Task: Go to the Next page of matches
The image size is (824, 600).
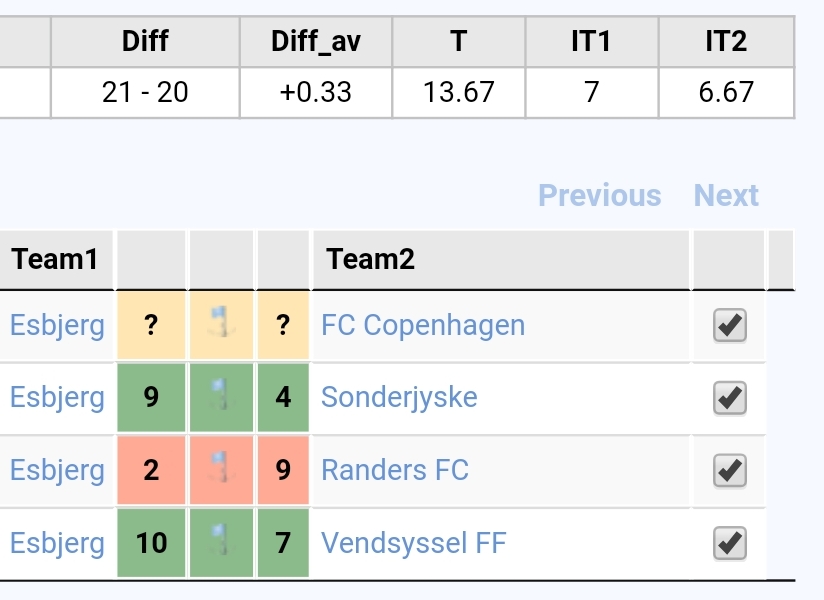Action: [x=726, y=195]
